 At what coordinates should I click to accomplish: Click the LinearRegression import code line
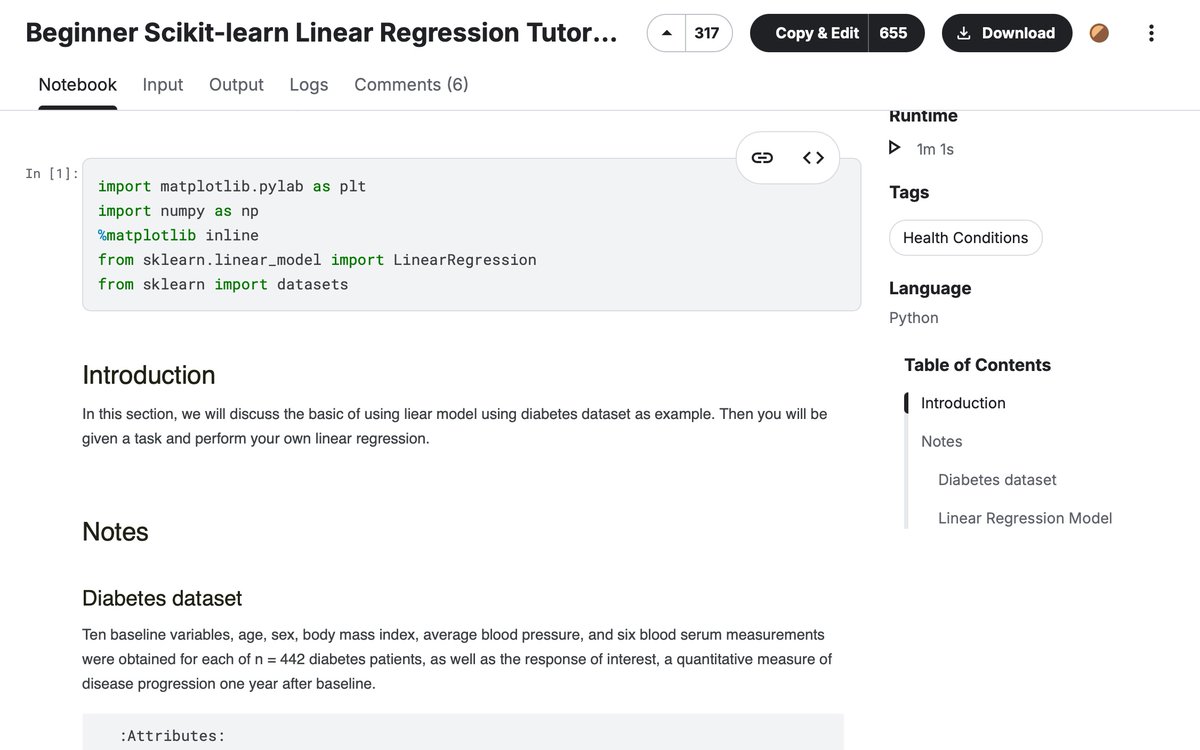(x=317, y=260)
